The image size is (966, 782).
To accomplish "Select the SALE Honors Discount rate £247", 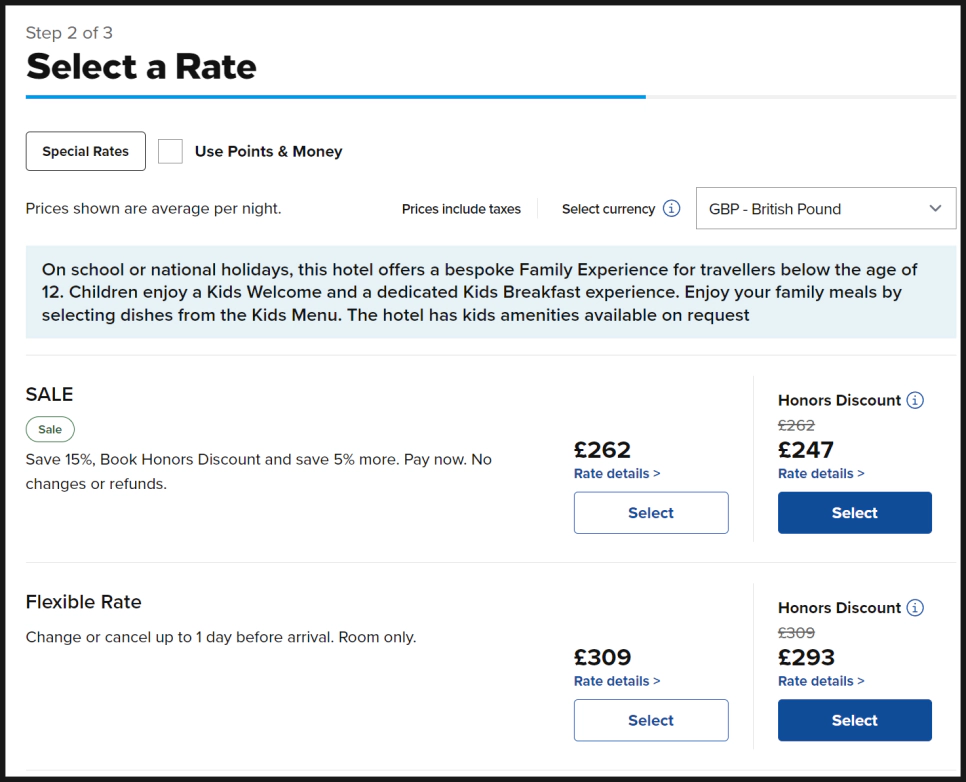I will click(x=854, y=513).
